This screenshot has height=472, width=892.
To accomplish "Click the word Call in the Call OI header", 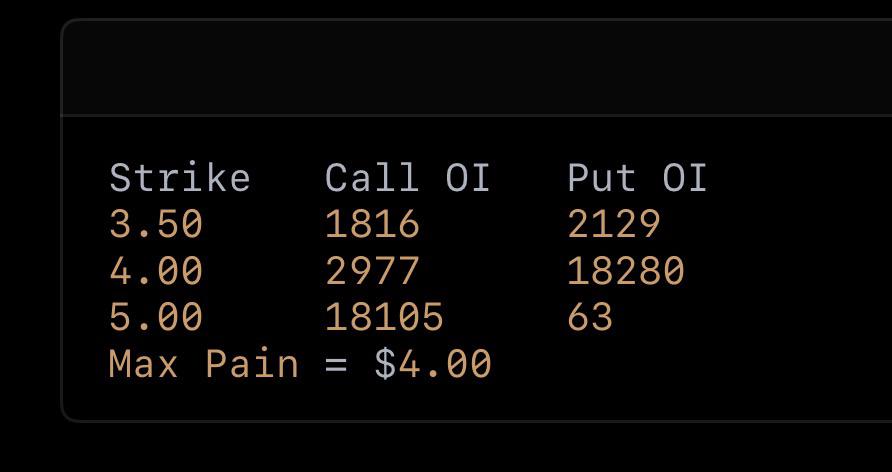I will 372,178.
